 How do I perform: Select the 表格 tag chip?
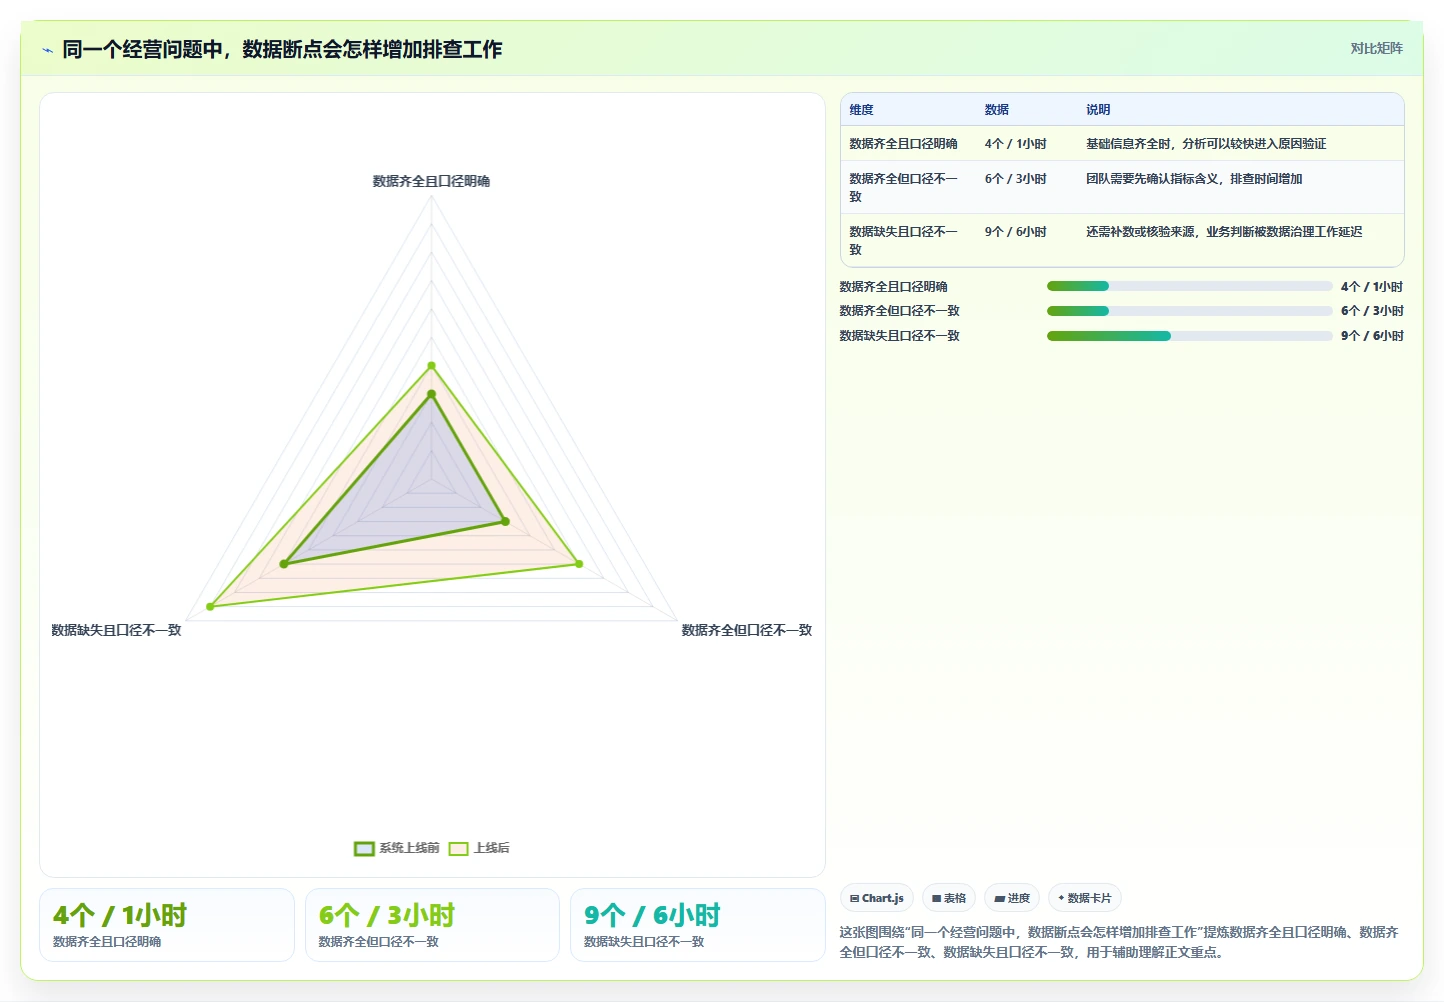click(949, 898)
